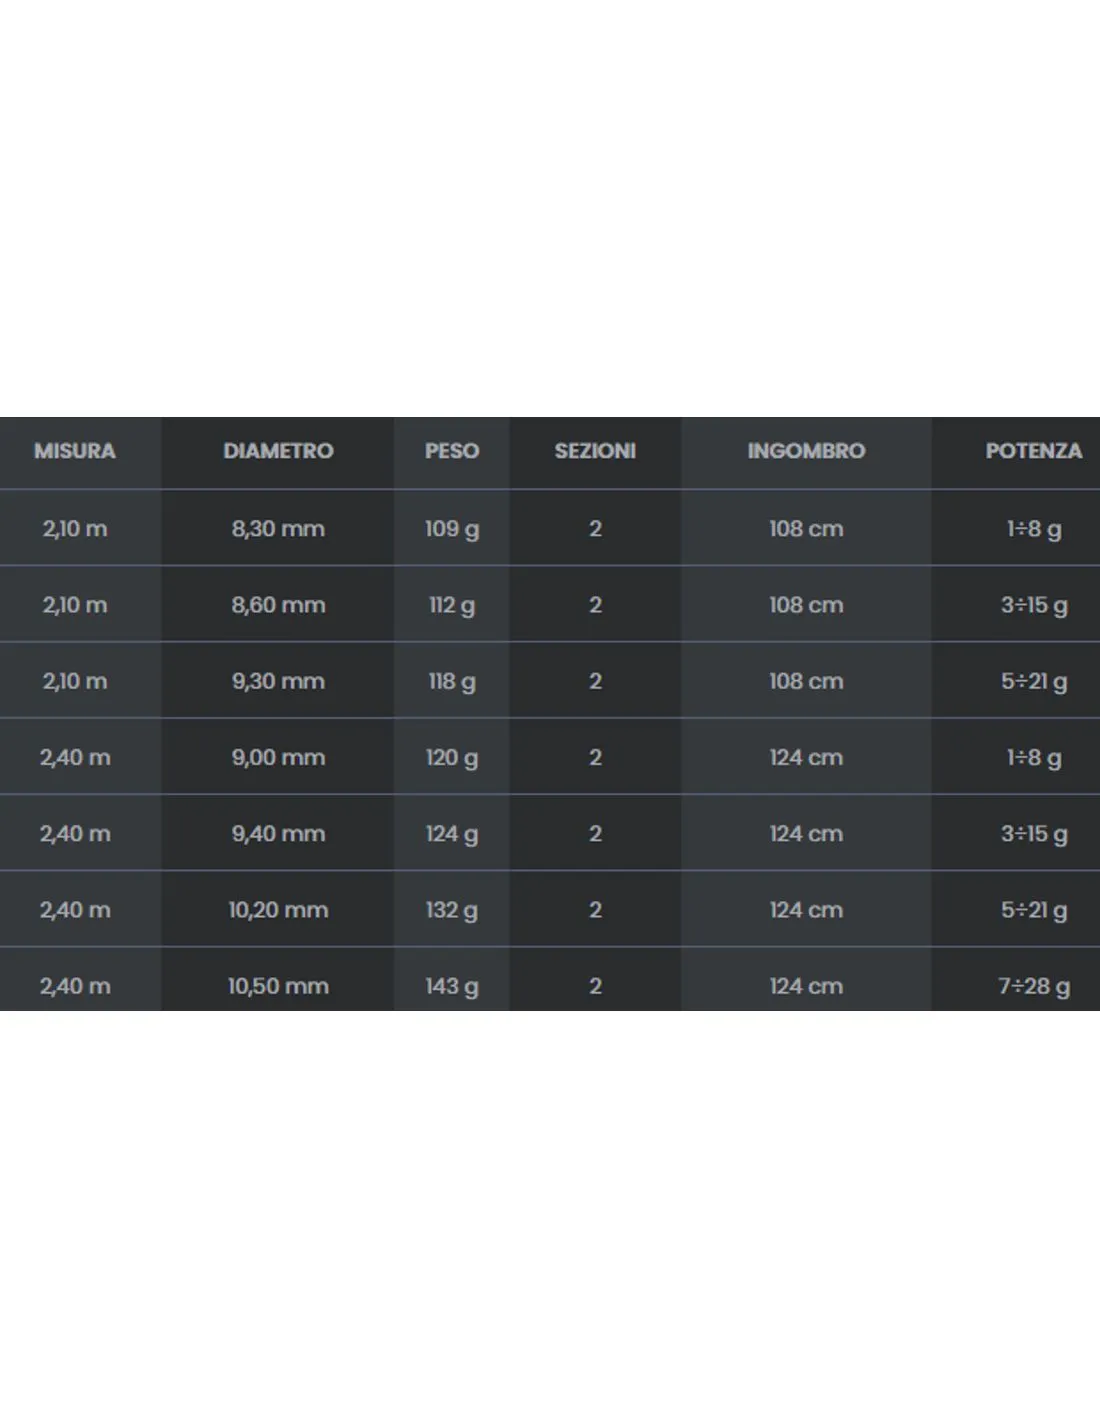Click the 132 g weight cell
This screenshot has height=1422, width=1100.
click(x=452, y=911)
